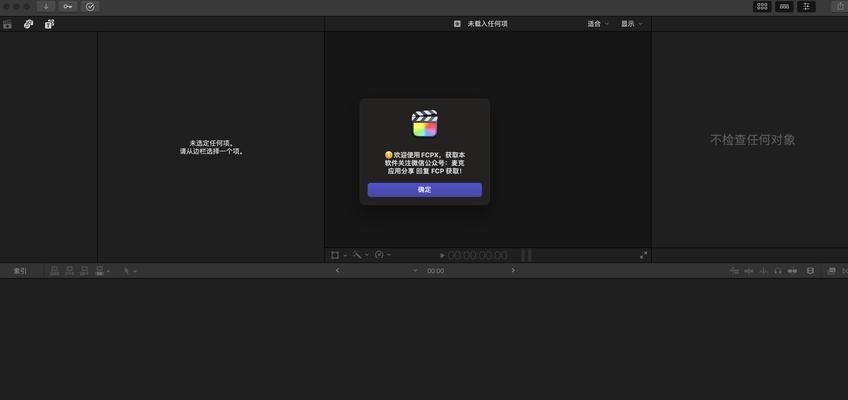Open background tasks checkmark circle icon
The image size is (848, 400).
click(90, 6)
